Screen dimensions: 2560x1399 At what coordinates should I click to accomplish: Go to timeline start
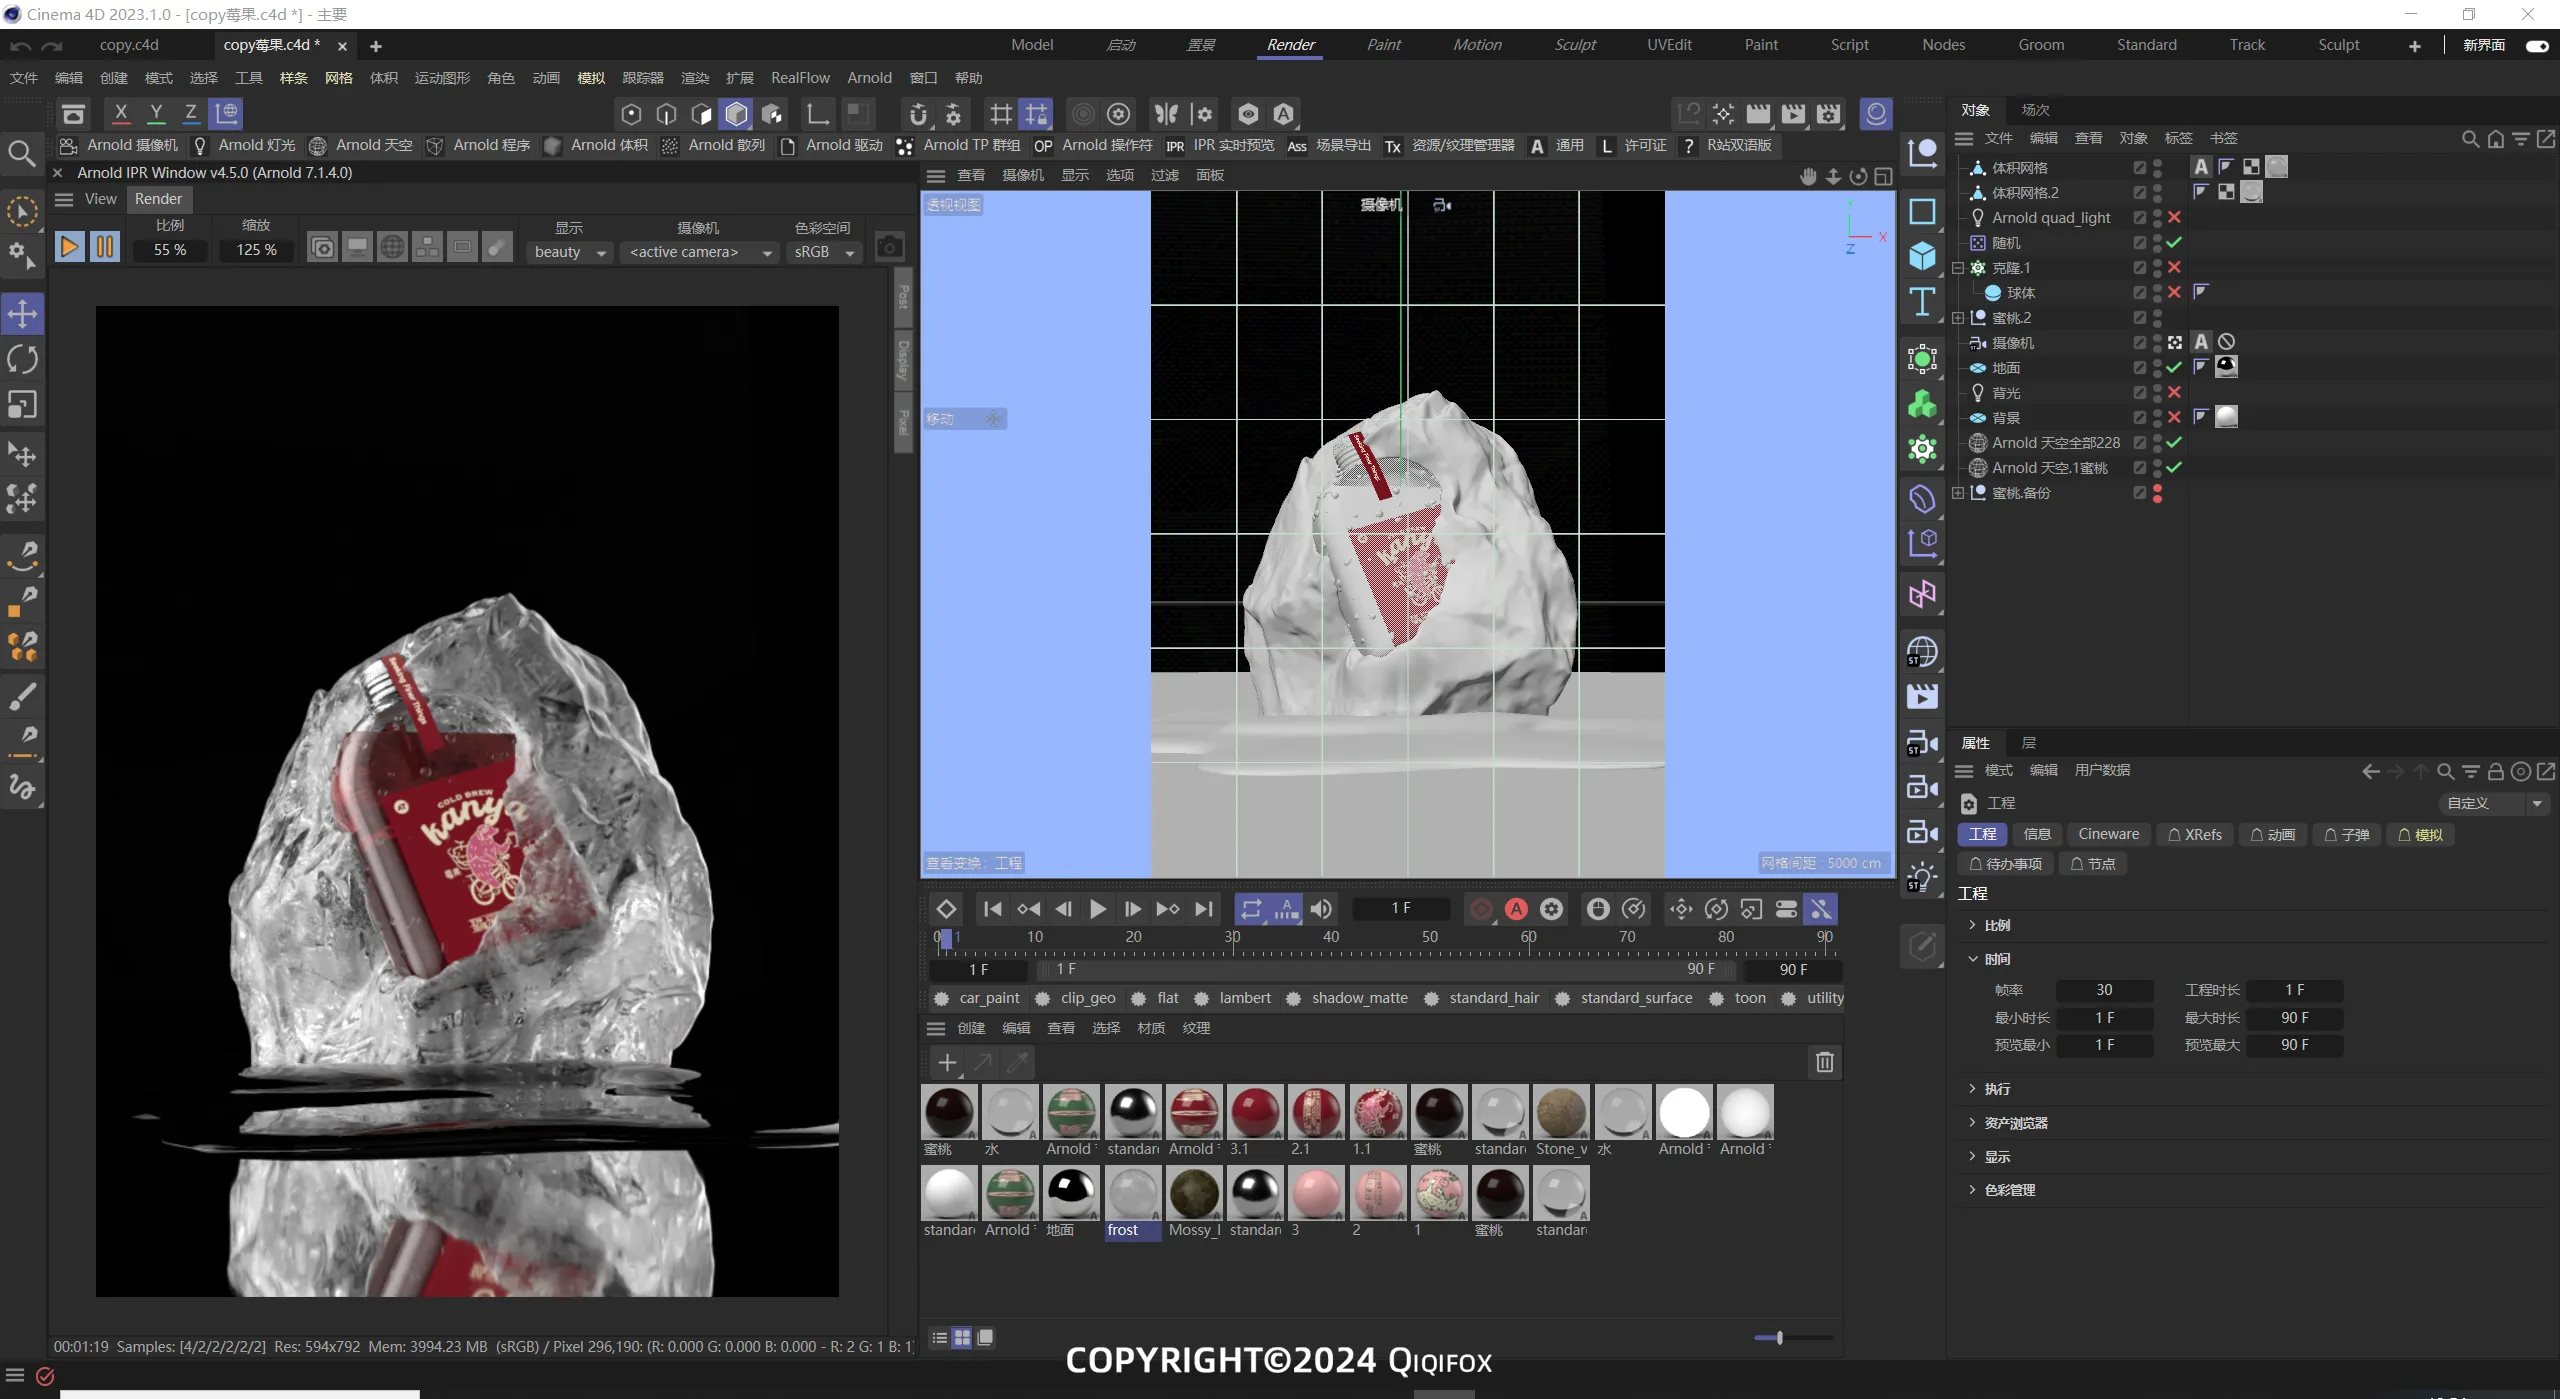[992, 909]
